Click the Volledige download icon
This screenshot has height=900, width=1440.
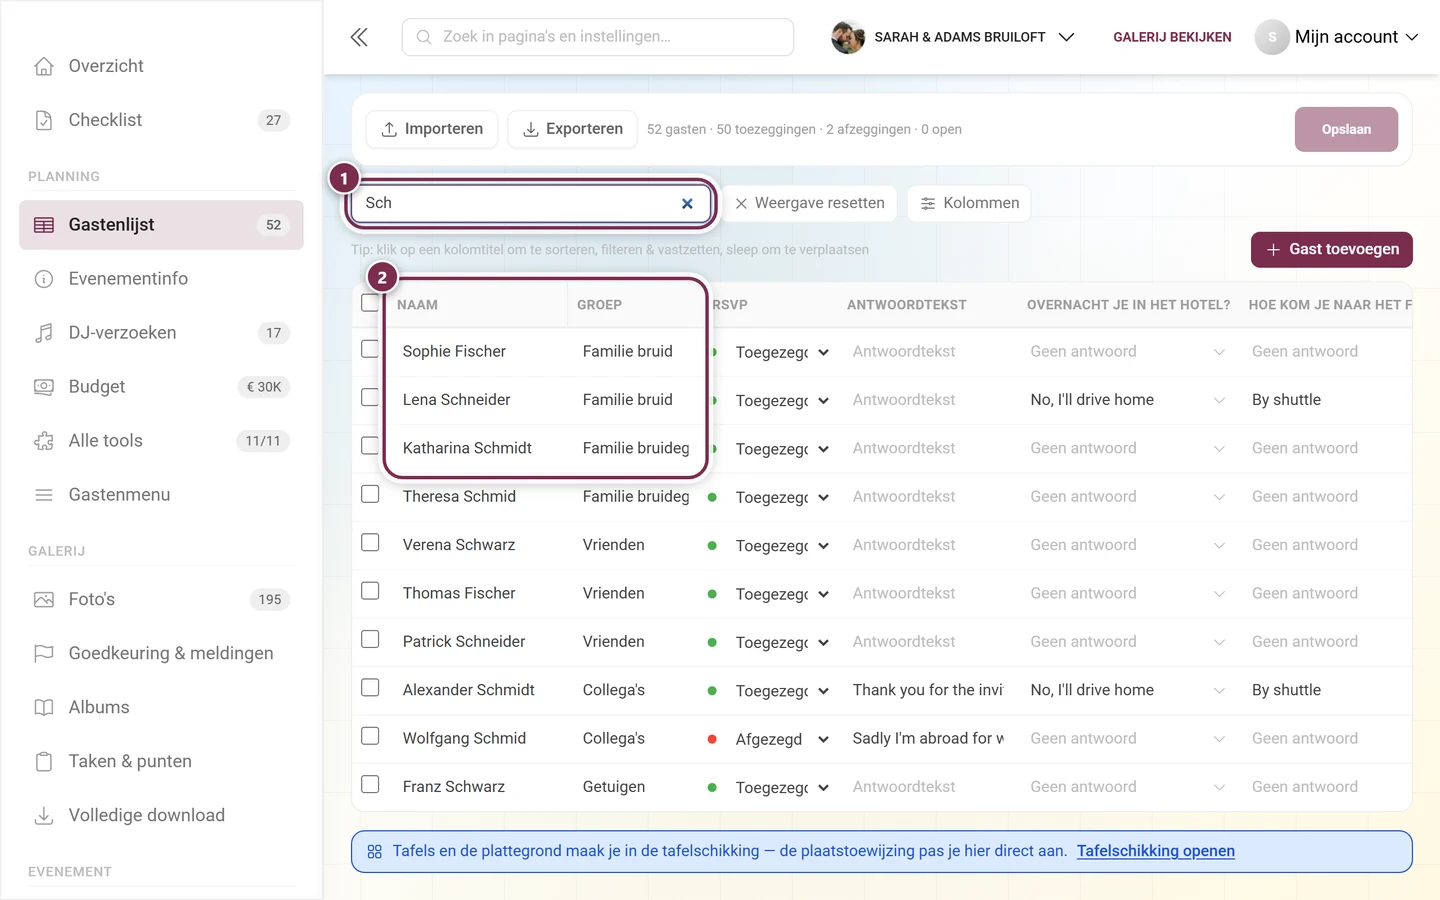pyautogui.click(x=44, y=816)
